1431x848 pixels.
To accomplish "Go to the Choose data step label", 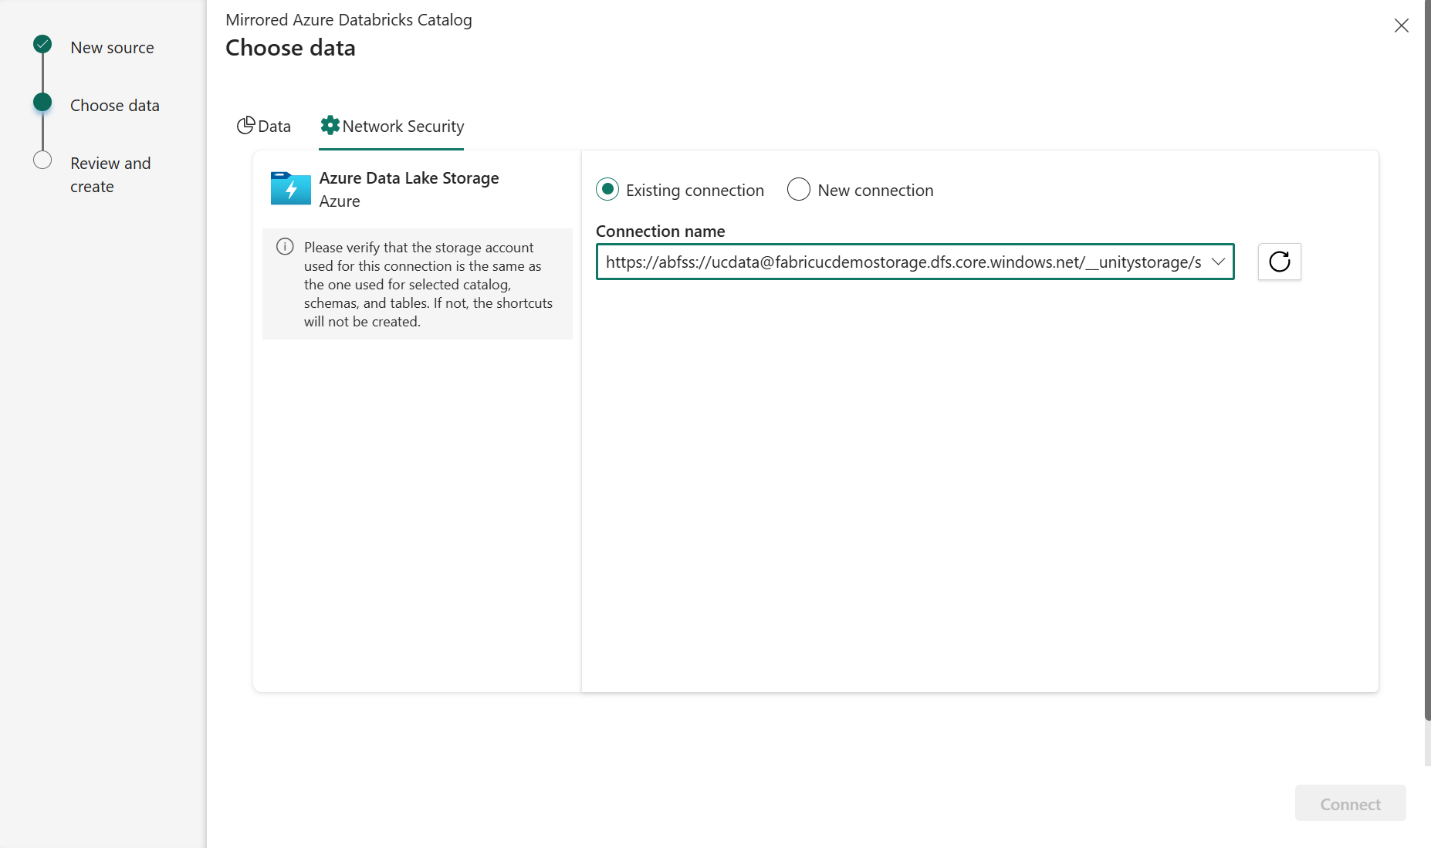I will 115,105.
